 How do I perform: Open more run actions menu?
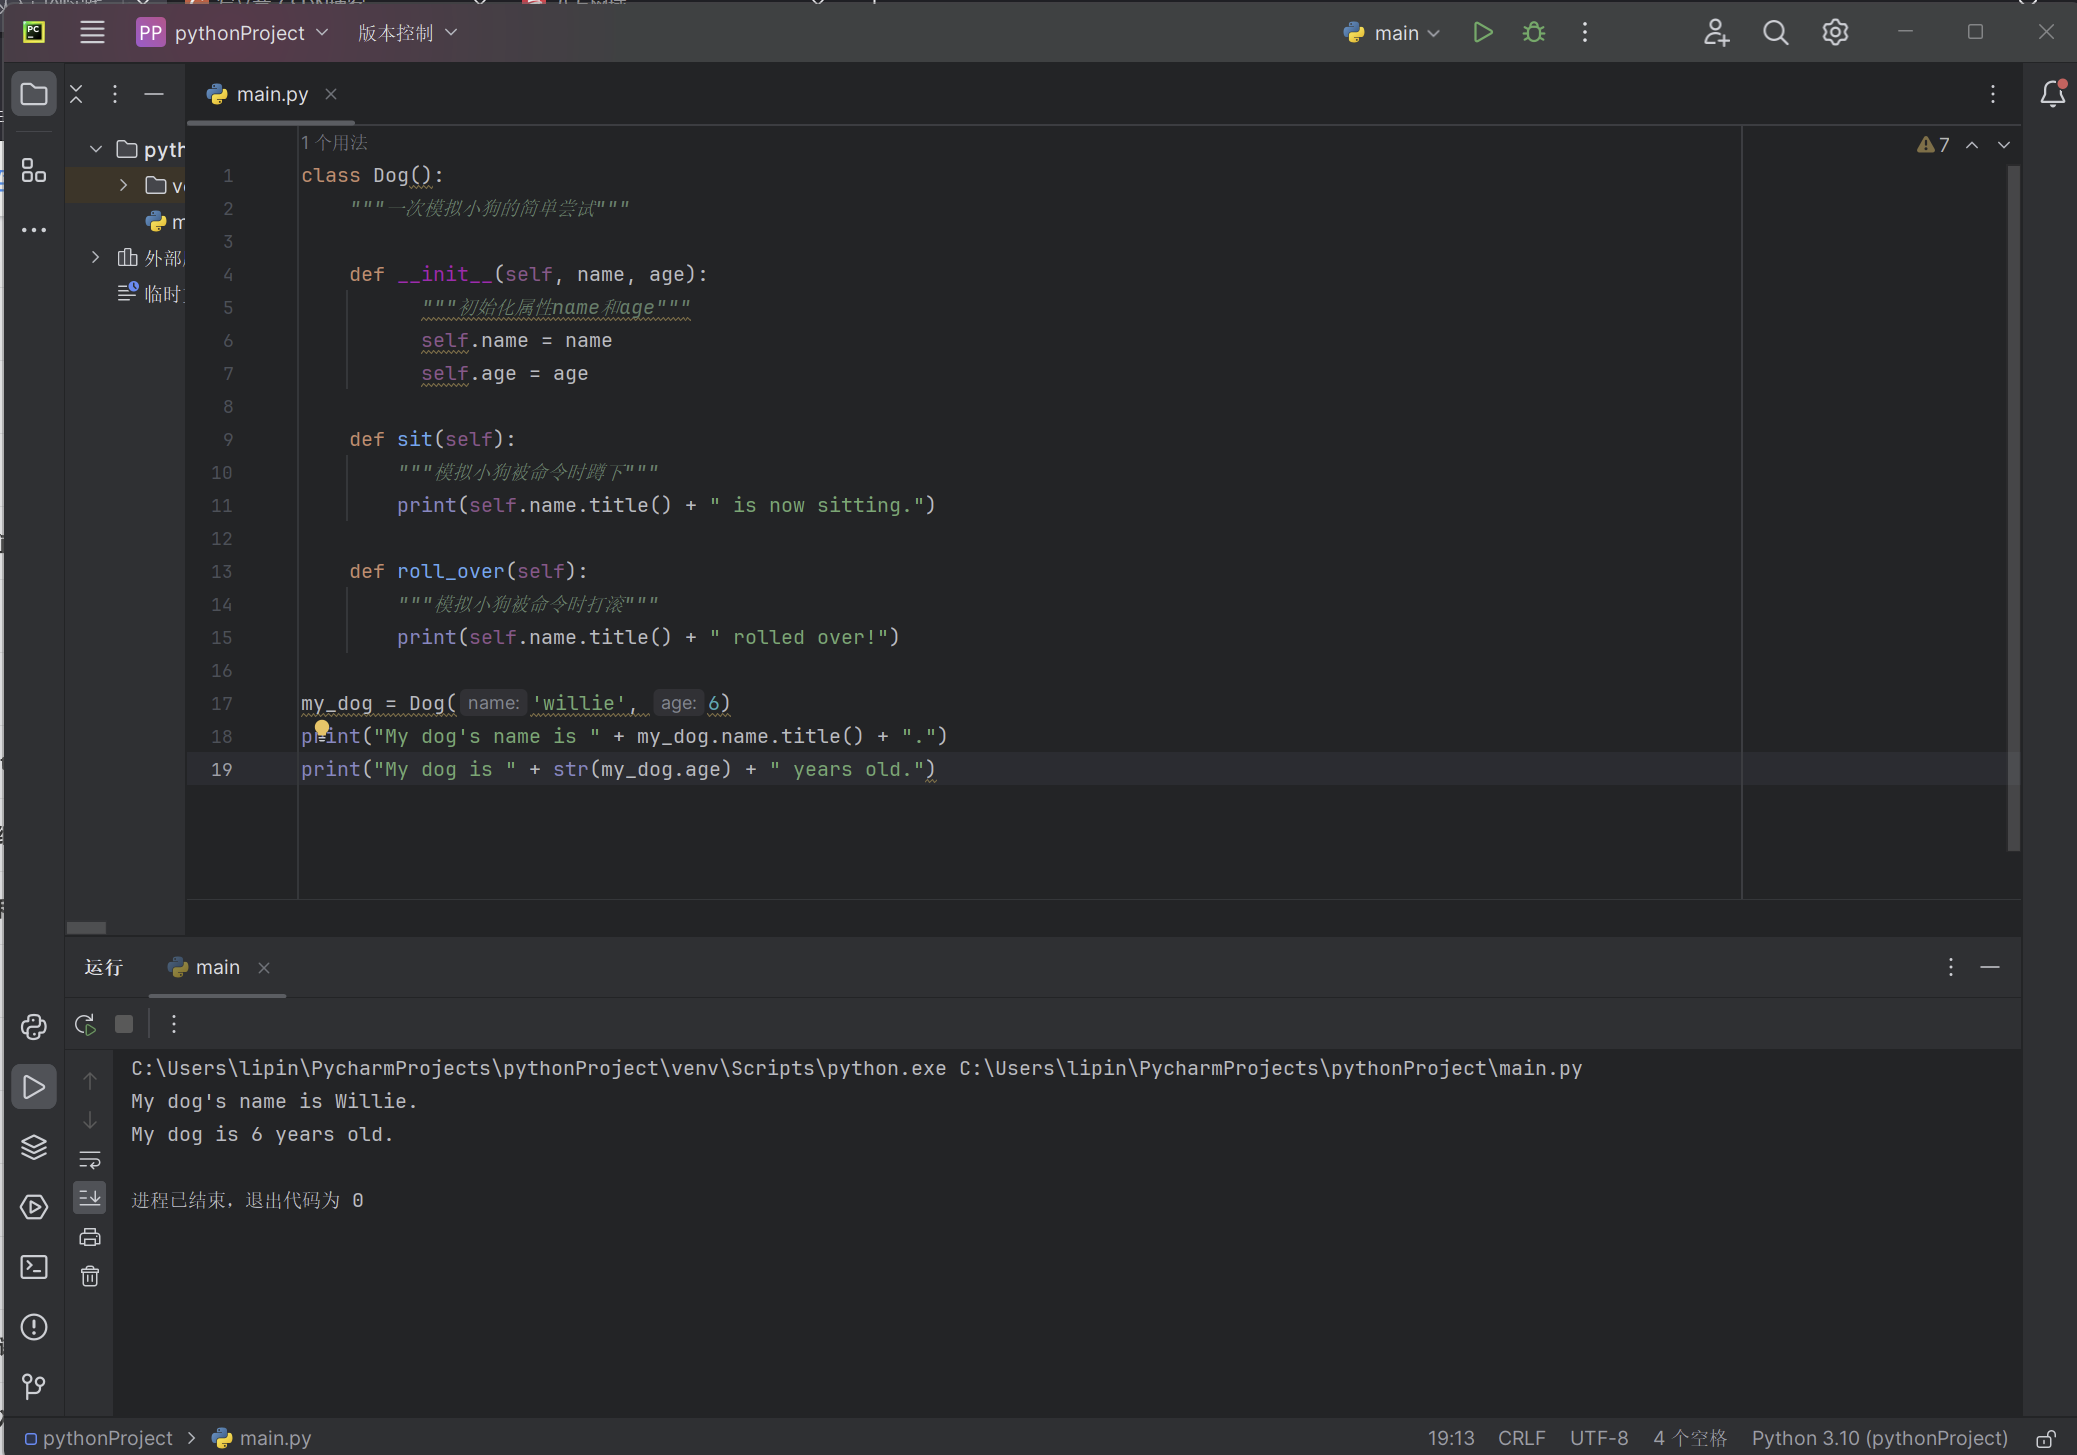pos(1585,32)
